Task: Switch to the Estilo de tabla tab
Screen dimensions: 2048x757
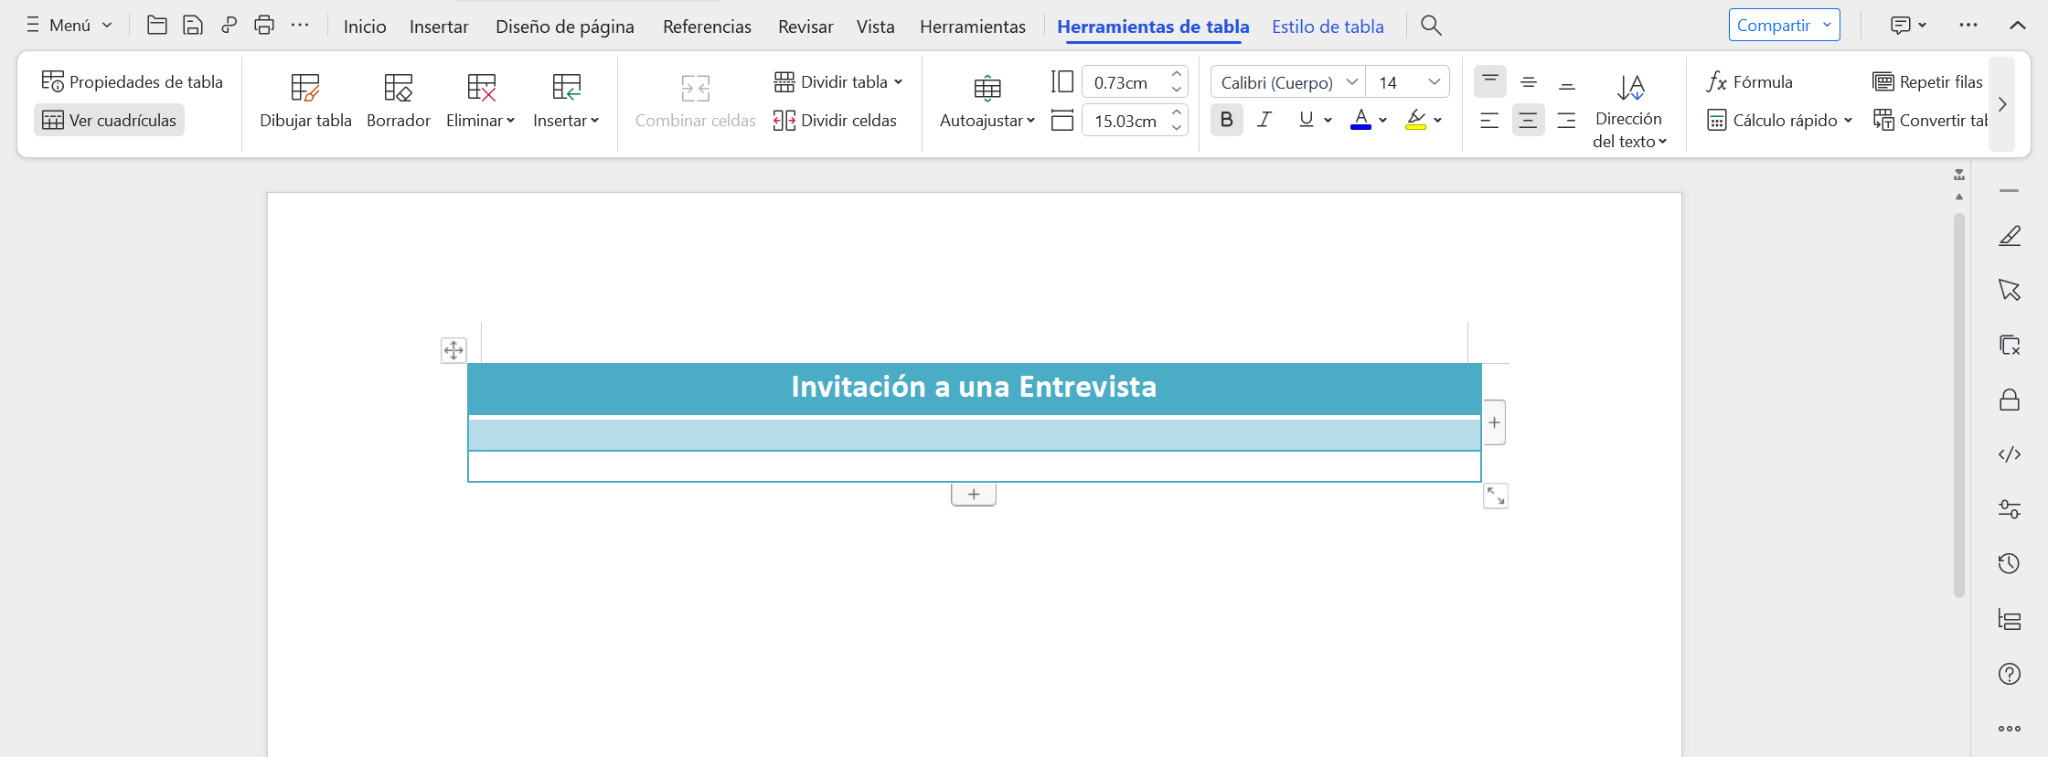Action: [x=1328, y=27]
